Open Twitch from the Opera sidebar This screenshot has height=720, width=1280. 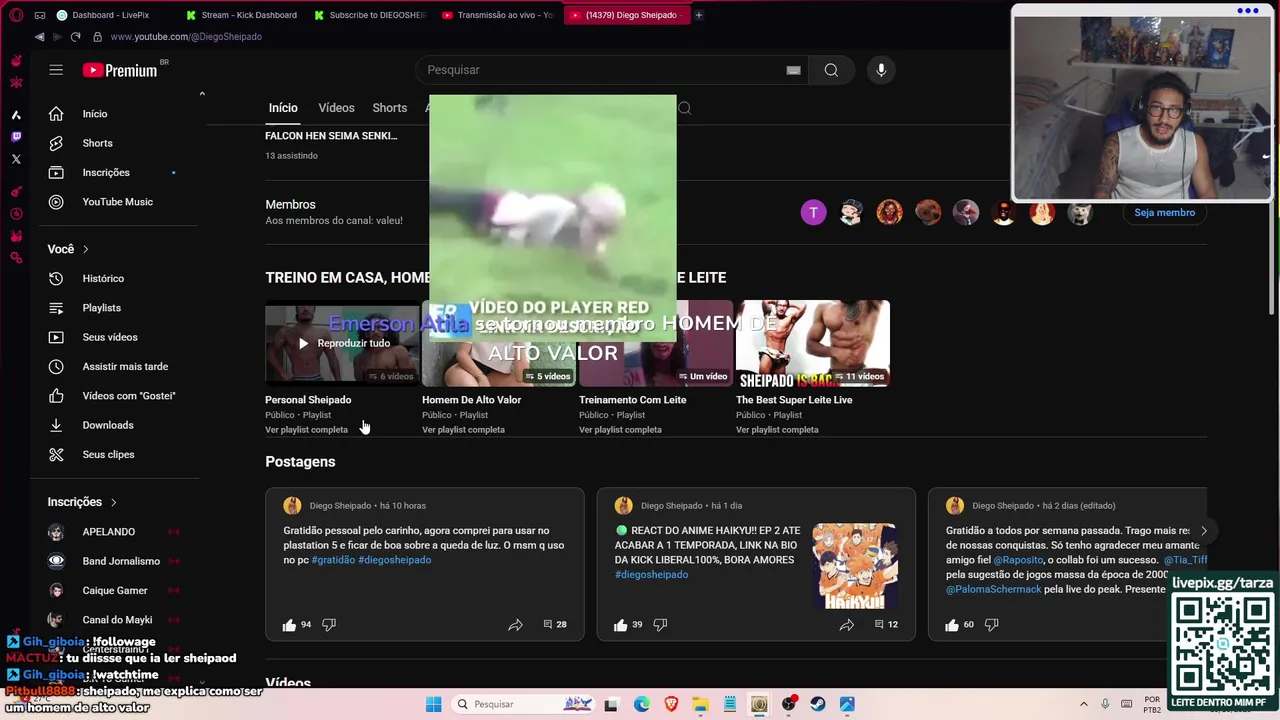click(16, 137)
